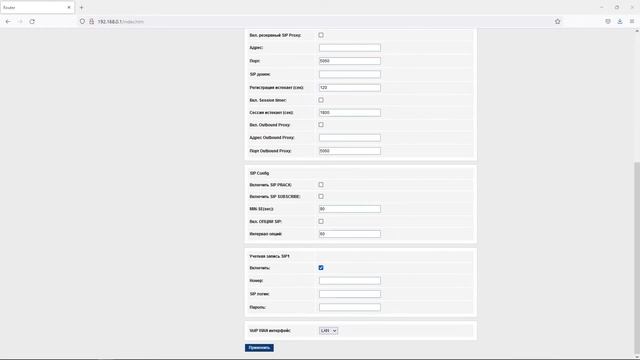Enable the reserve SIP Proxy checkbox
Screen dimensions: 640x360
[x=321, y=35]
